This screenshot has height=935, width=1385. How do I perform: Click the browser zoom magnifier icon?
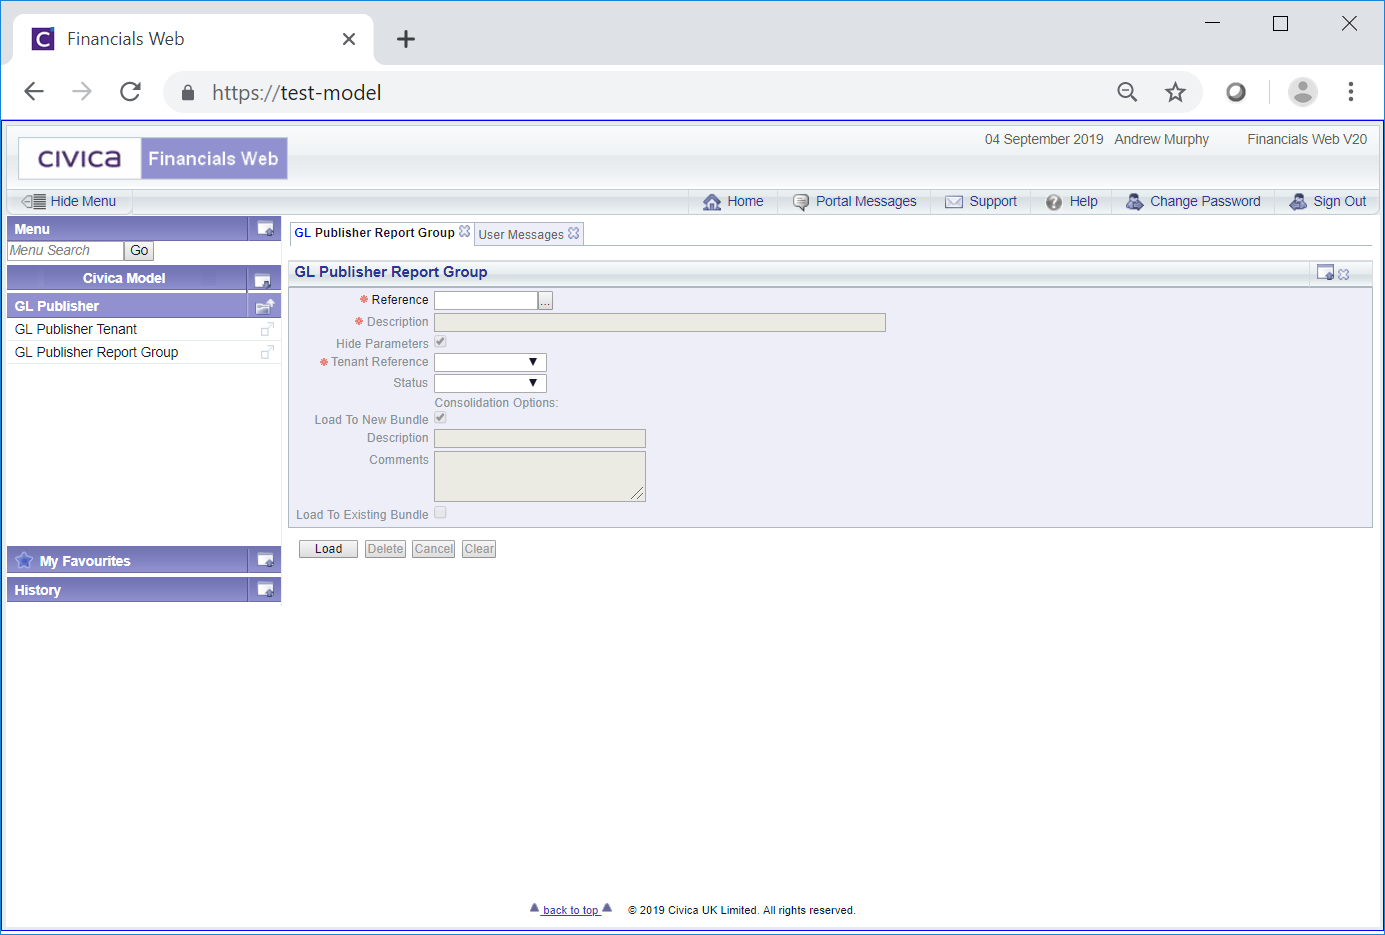[x=1127, y=92]
